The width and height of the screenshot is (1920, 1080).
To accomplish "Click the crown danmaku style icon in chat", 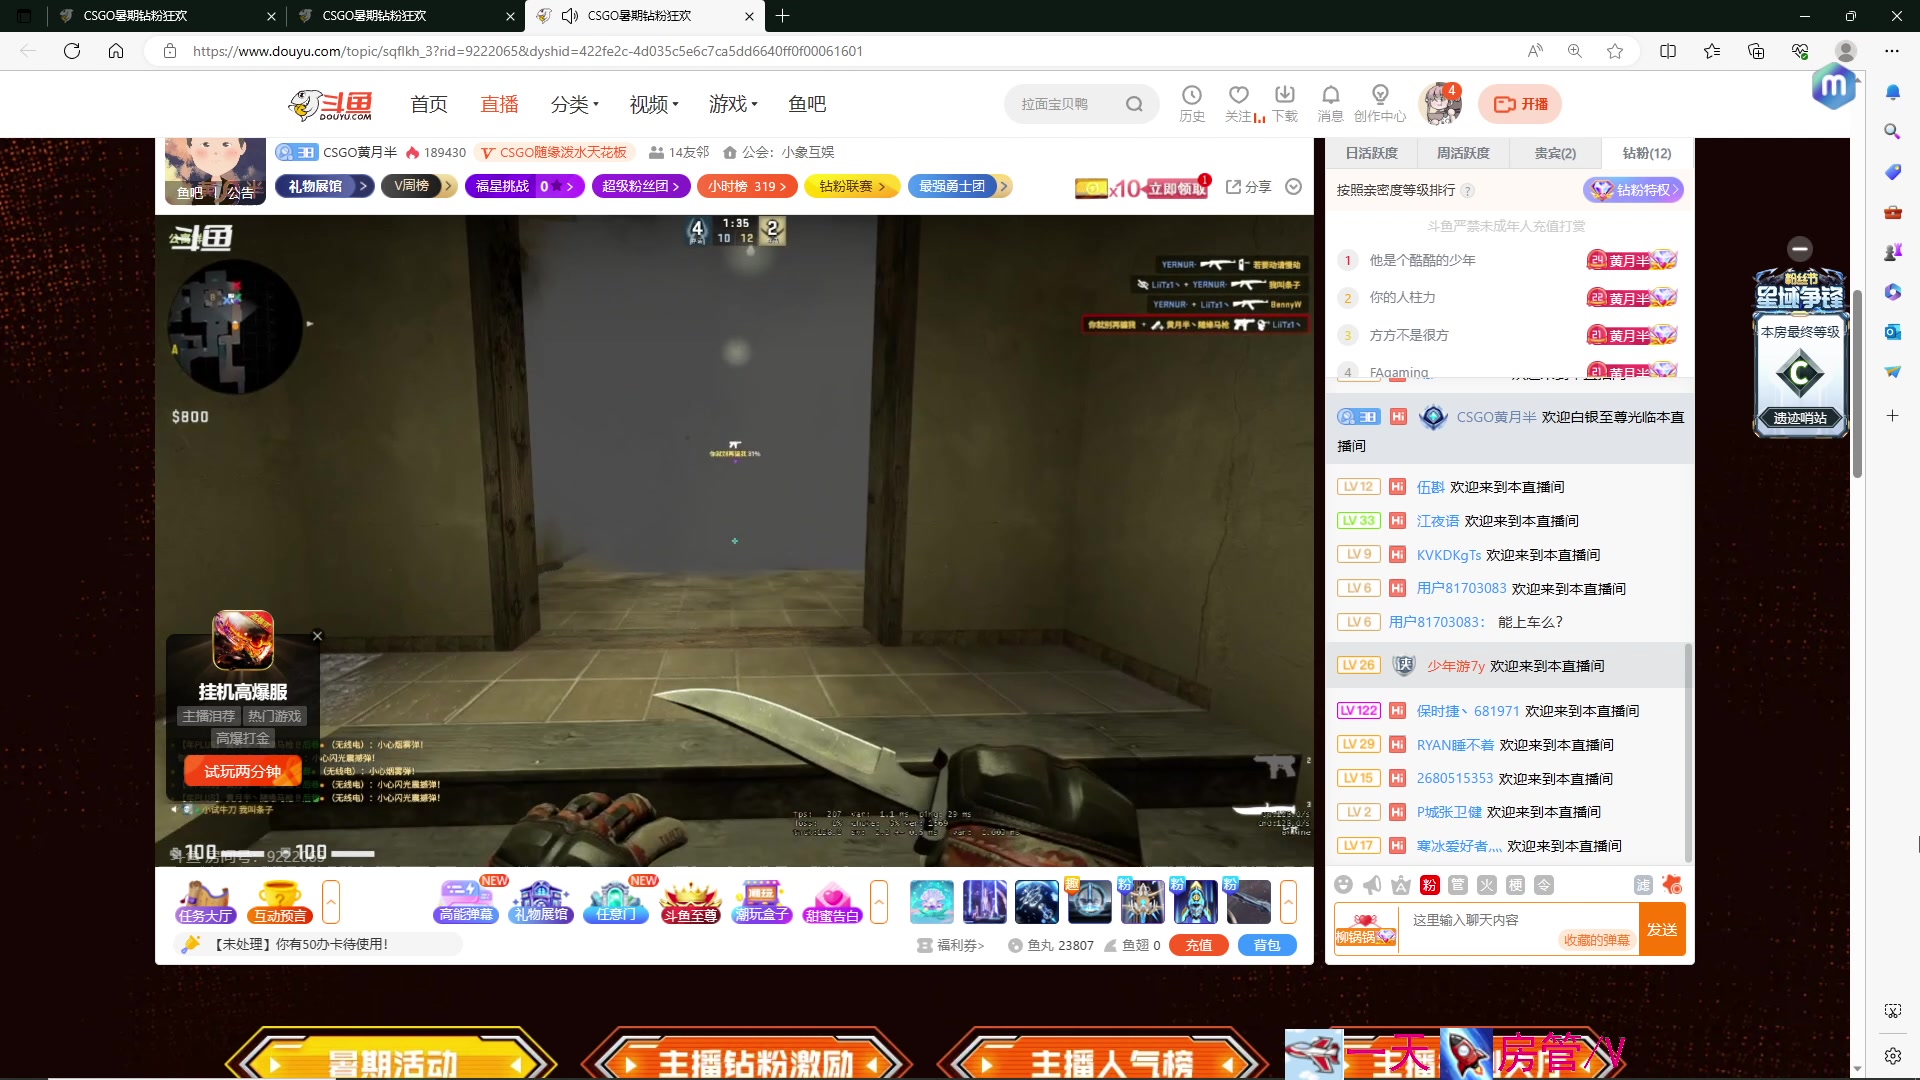I will [x=1401, y=885].
